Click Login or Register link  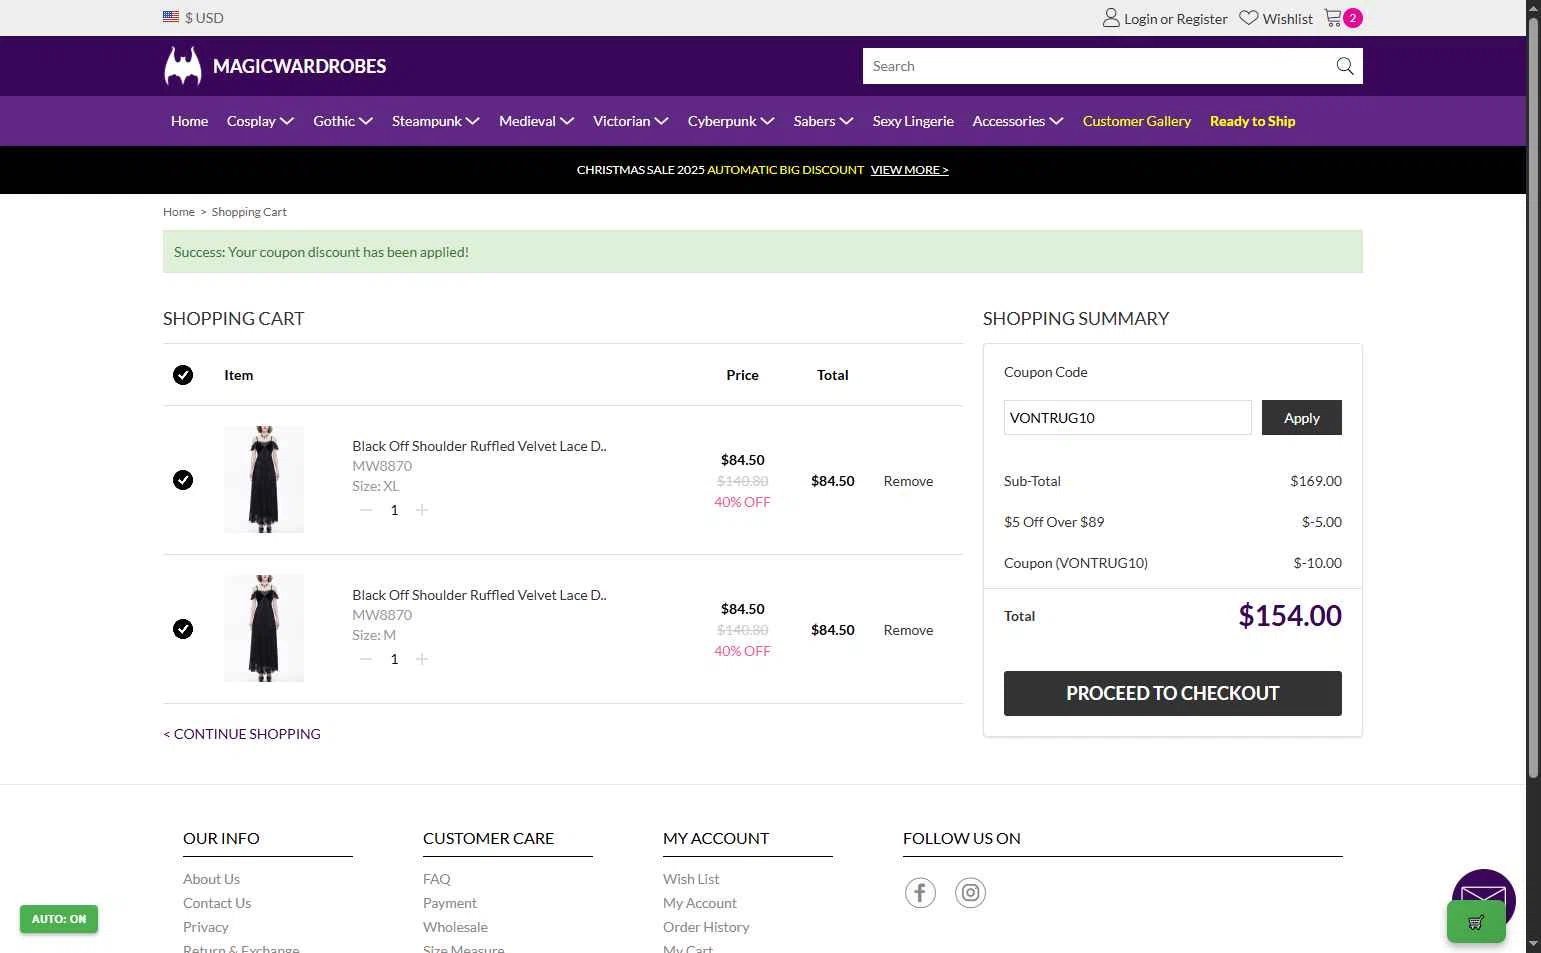click(1176, 18)
